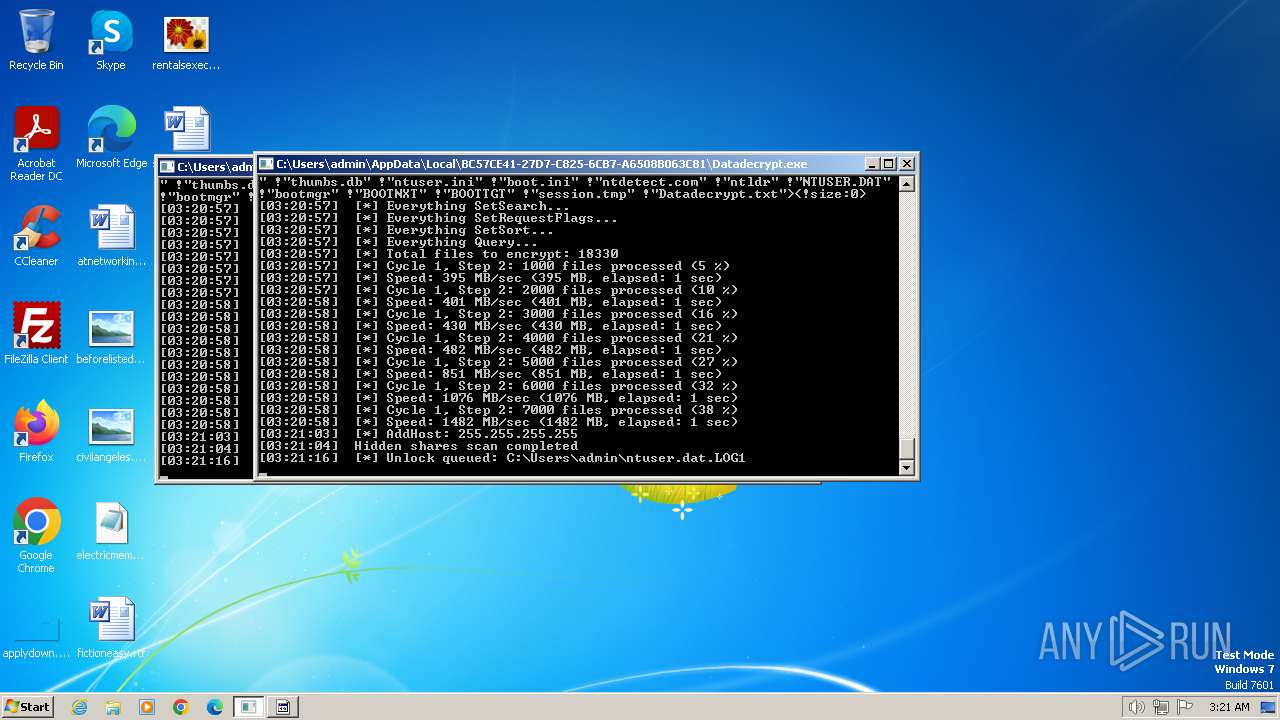Switch to second console taskbar button
The image size is (1280, 720).
pyautogui.click(x=283, y=707)
